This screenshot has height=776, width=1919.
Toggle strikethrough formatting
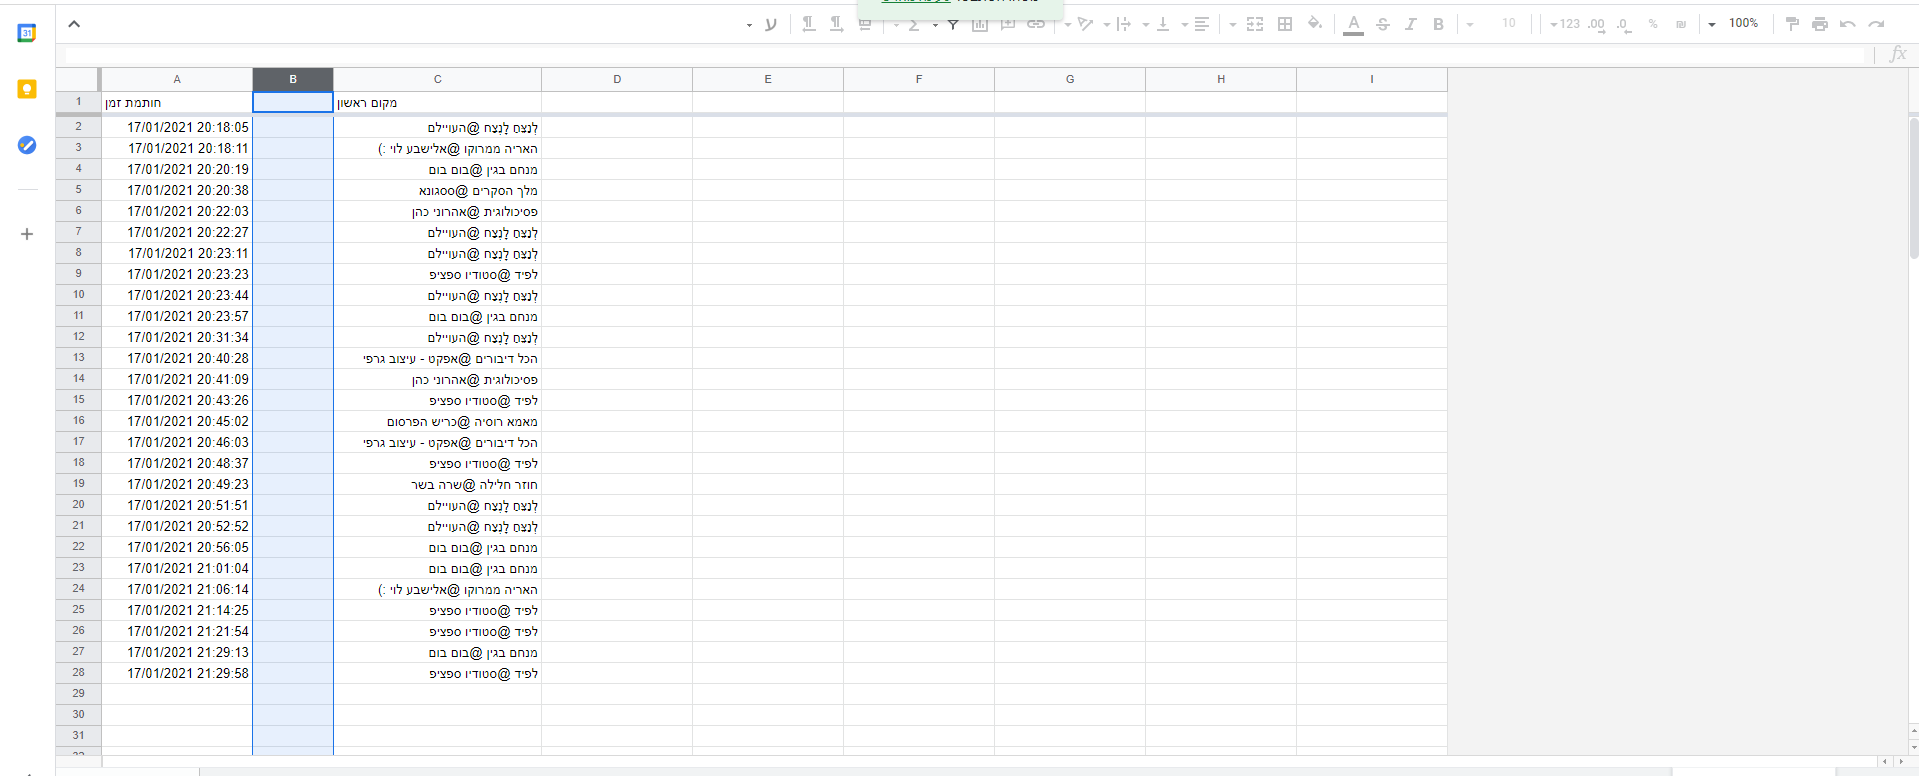point(1382,24)
